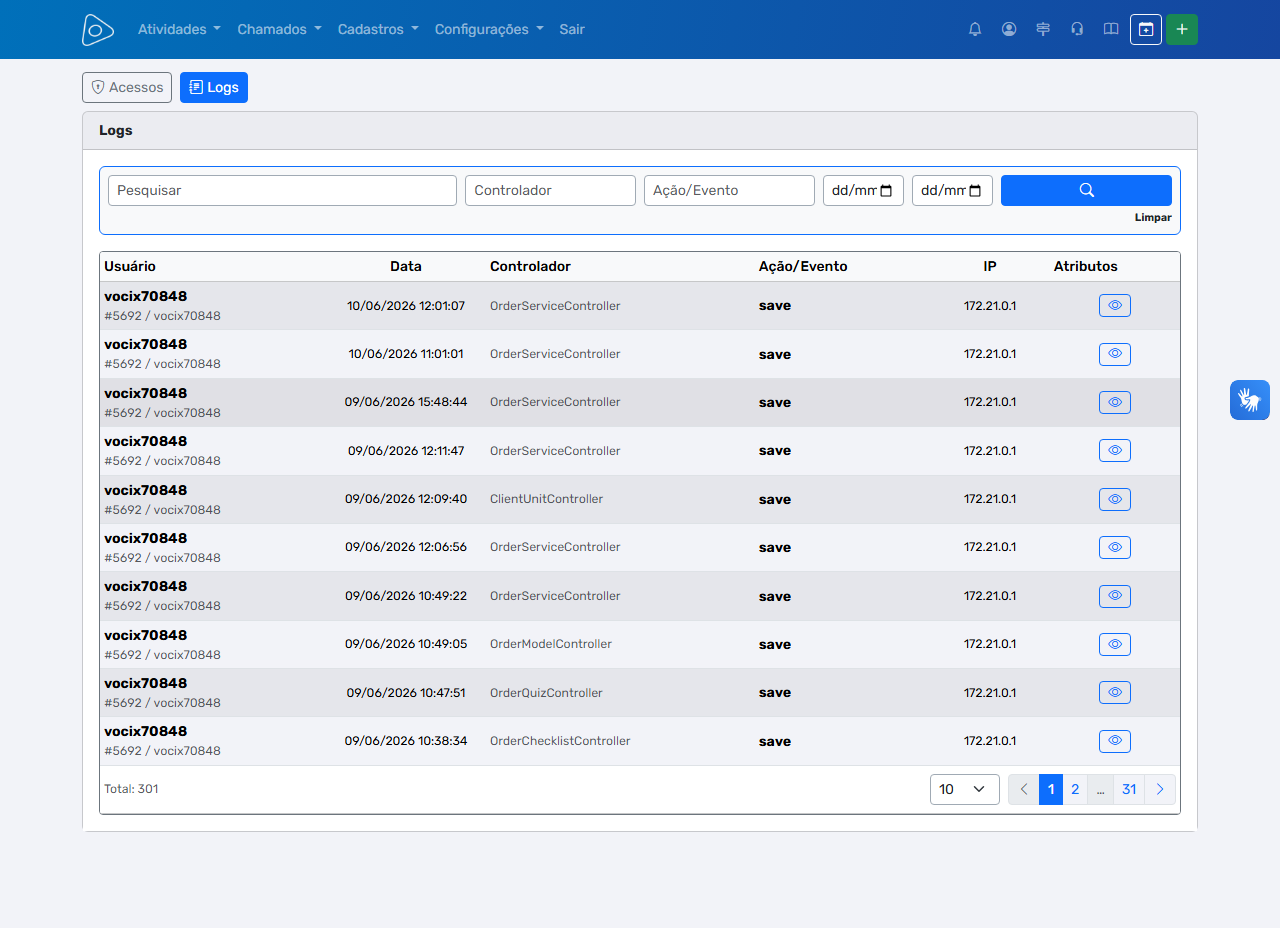The image size is (1280, 928).
Task: Click the Logs panel heading
Action: pyautogui.click(x=116, y=130)
